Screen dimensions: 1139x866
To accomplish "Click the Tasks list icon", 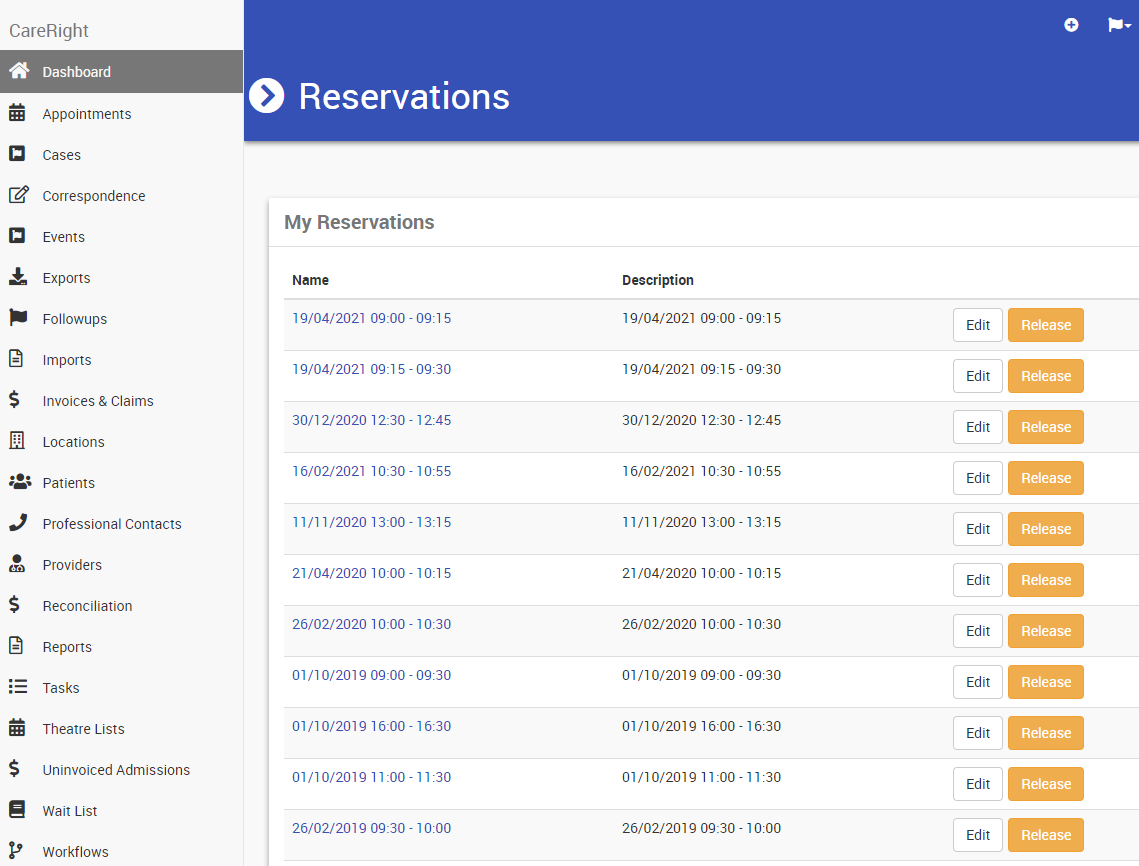I will tap(17, 687).
